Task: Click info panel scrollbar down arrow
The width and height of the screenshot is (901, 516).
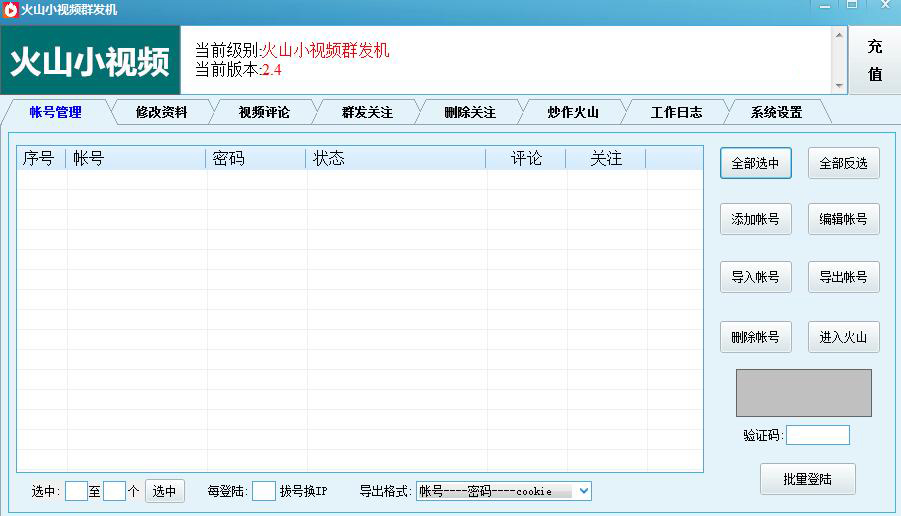Action: click(839, 86)
